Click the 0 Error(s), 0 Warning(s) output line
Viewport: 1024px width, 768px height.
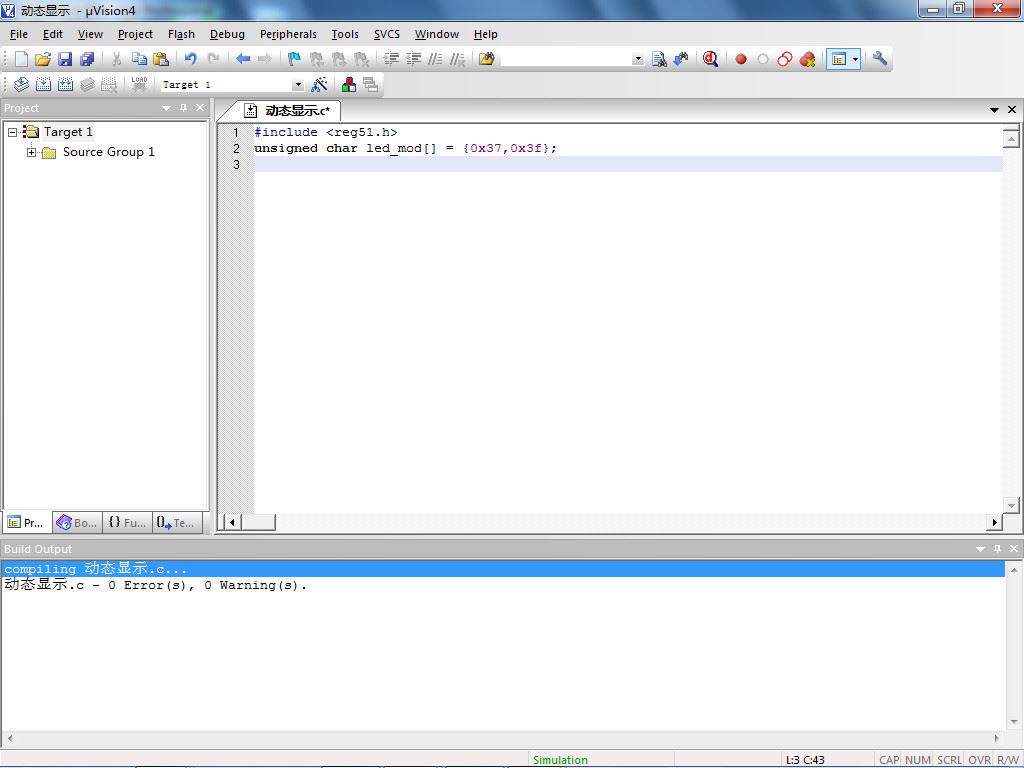(155, 585)
